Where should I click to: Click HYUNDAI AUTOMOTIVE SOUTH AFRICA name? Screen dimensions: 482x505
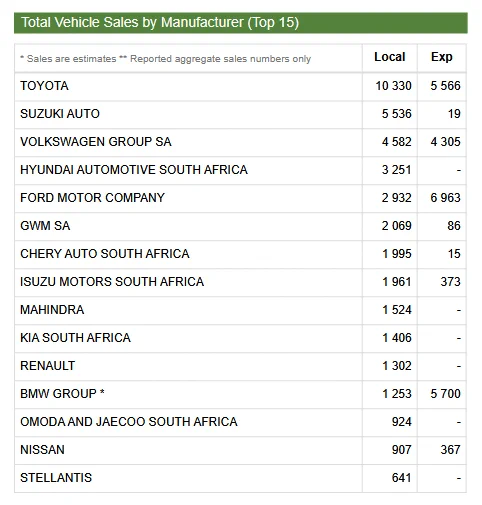[x=134, y=170]
